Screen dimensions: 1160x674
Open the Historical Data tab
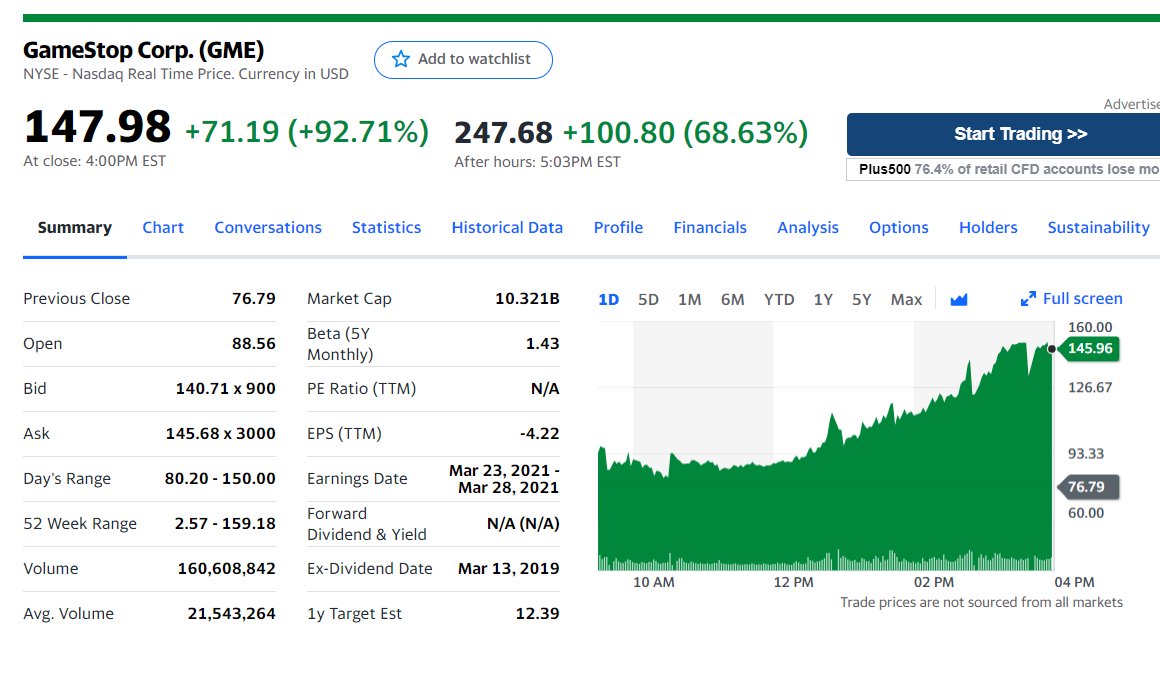click(x=508, y=228)
